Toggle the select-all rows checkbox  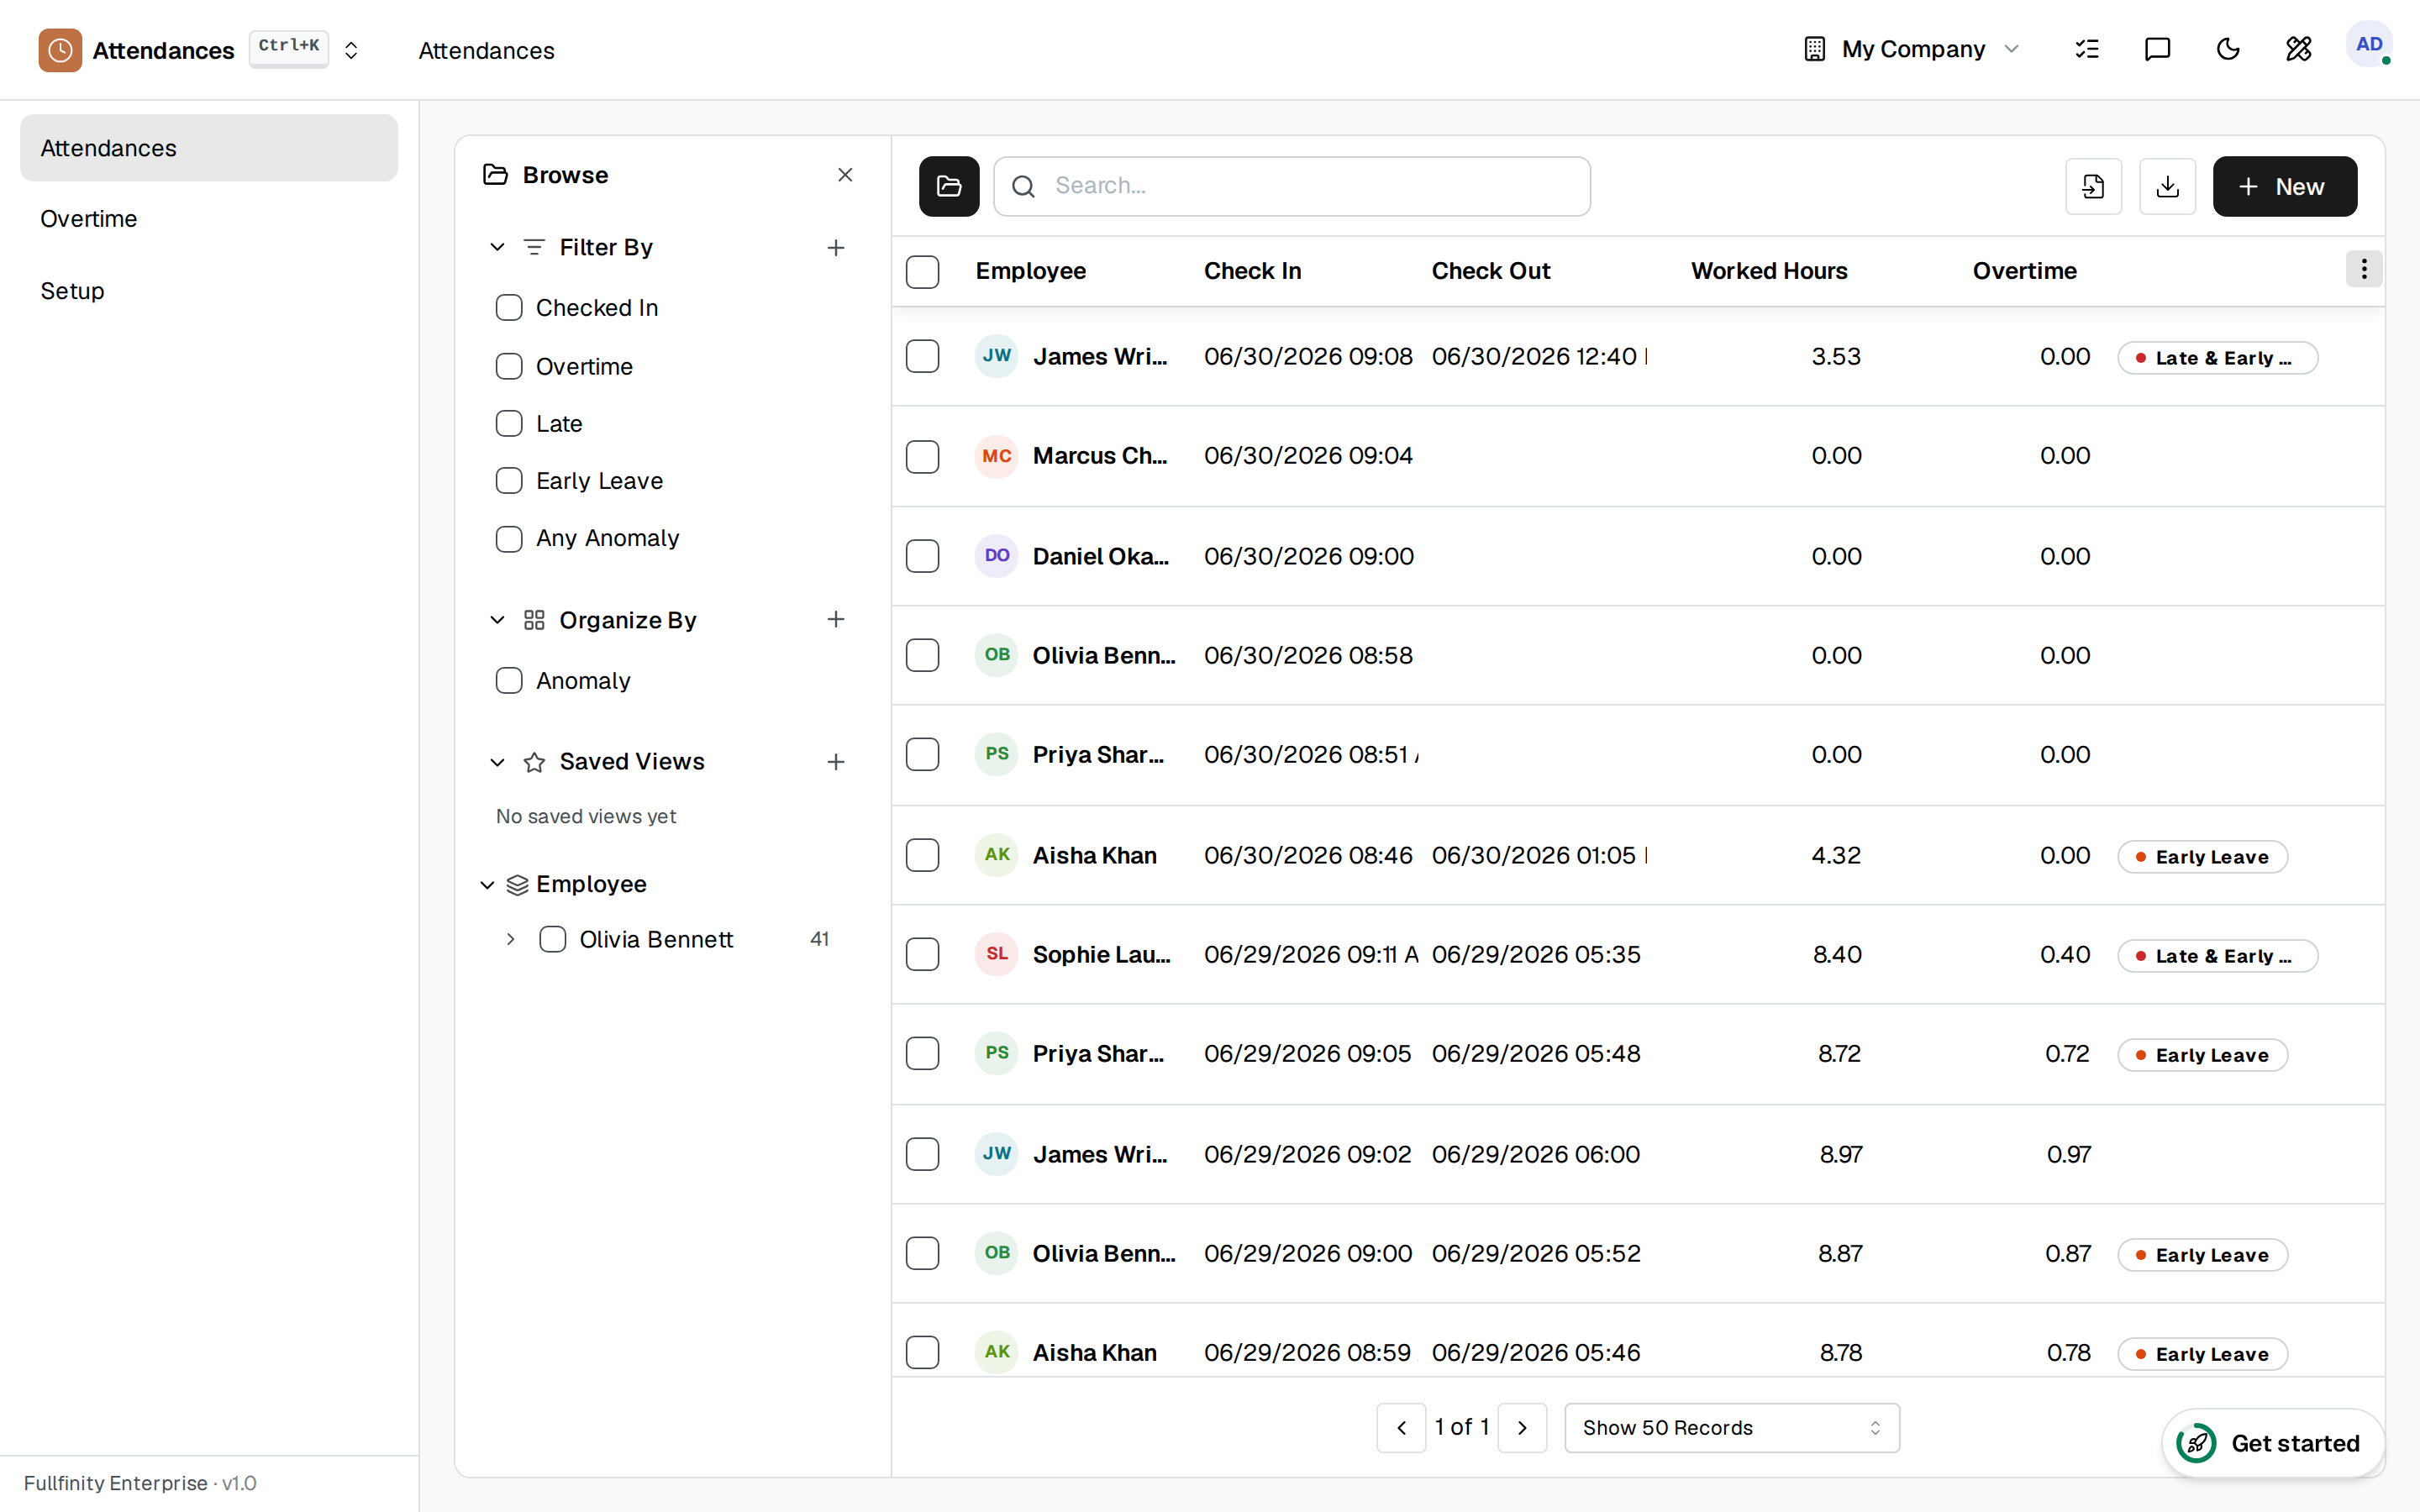tap(922, 271)
